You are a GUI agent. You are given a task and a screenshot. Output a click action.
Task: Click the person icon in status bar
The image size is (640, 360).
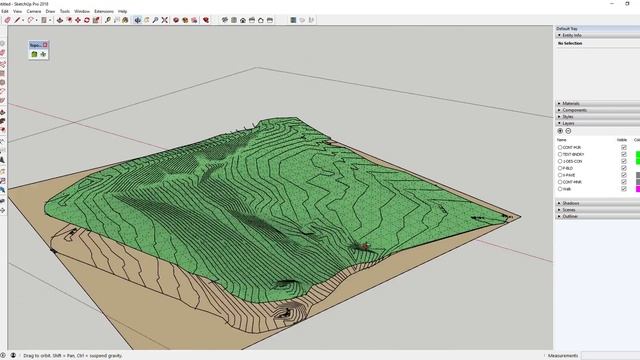coord(13,356)
